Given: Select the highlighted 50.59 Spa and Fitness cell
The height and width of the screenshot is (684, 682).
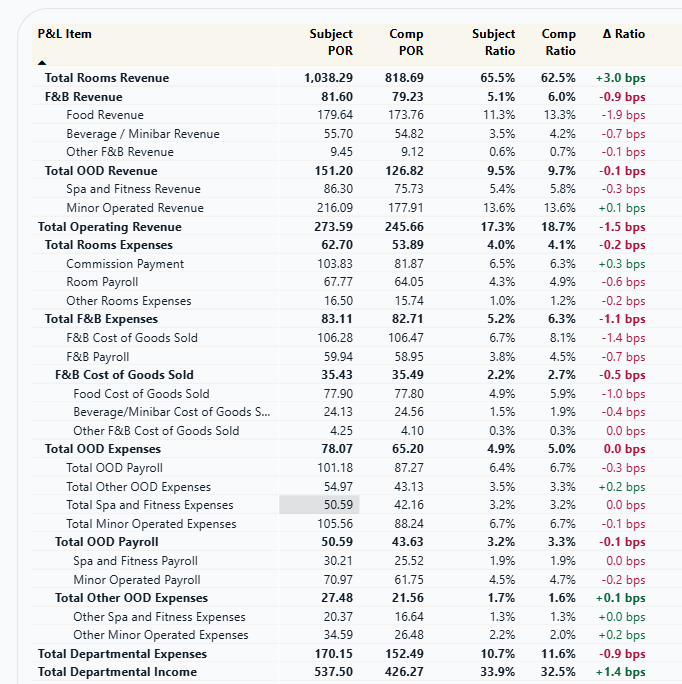Looking at the screenshot, I should tap(319, 505).
